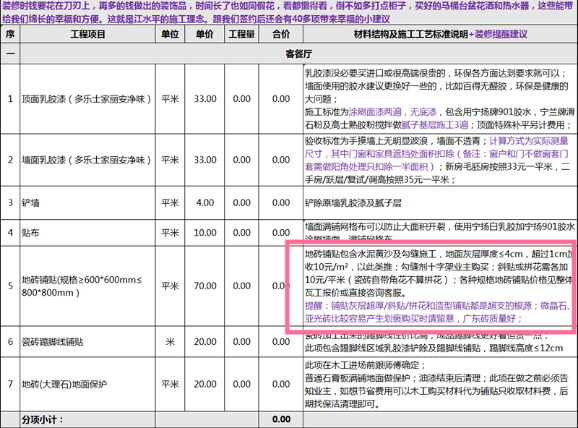This screenshot has height=428, width=578.
Task: Select the 单位 column header
Action: point(170,35)
